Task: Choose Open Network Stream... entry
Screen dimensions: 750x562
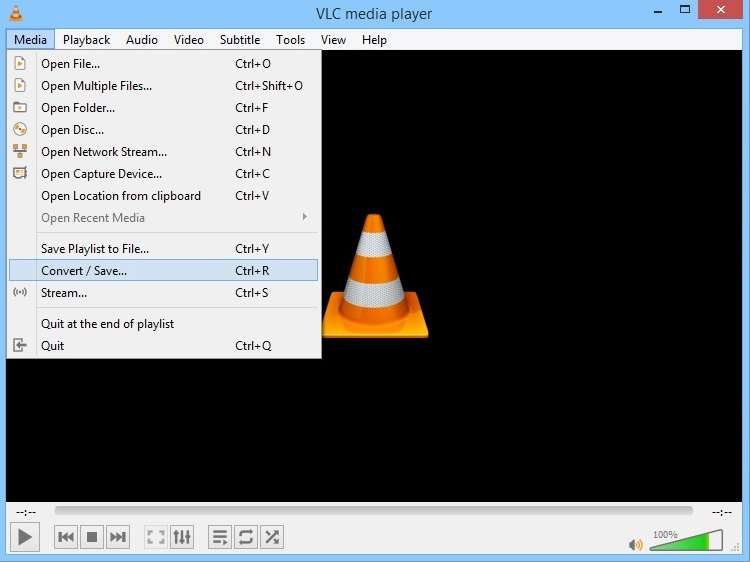Action: pyautogui.click(x=164, y=152)
